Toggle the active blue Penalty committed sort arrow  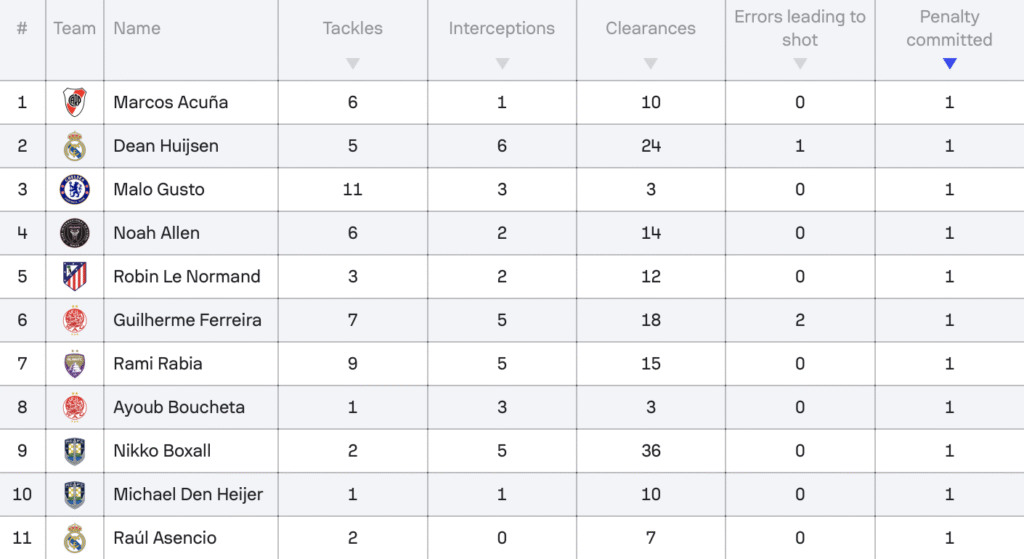(950, 63)
